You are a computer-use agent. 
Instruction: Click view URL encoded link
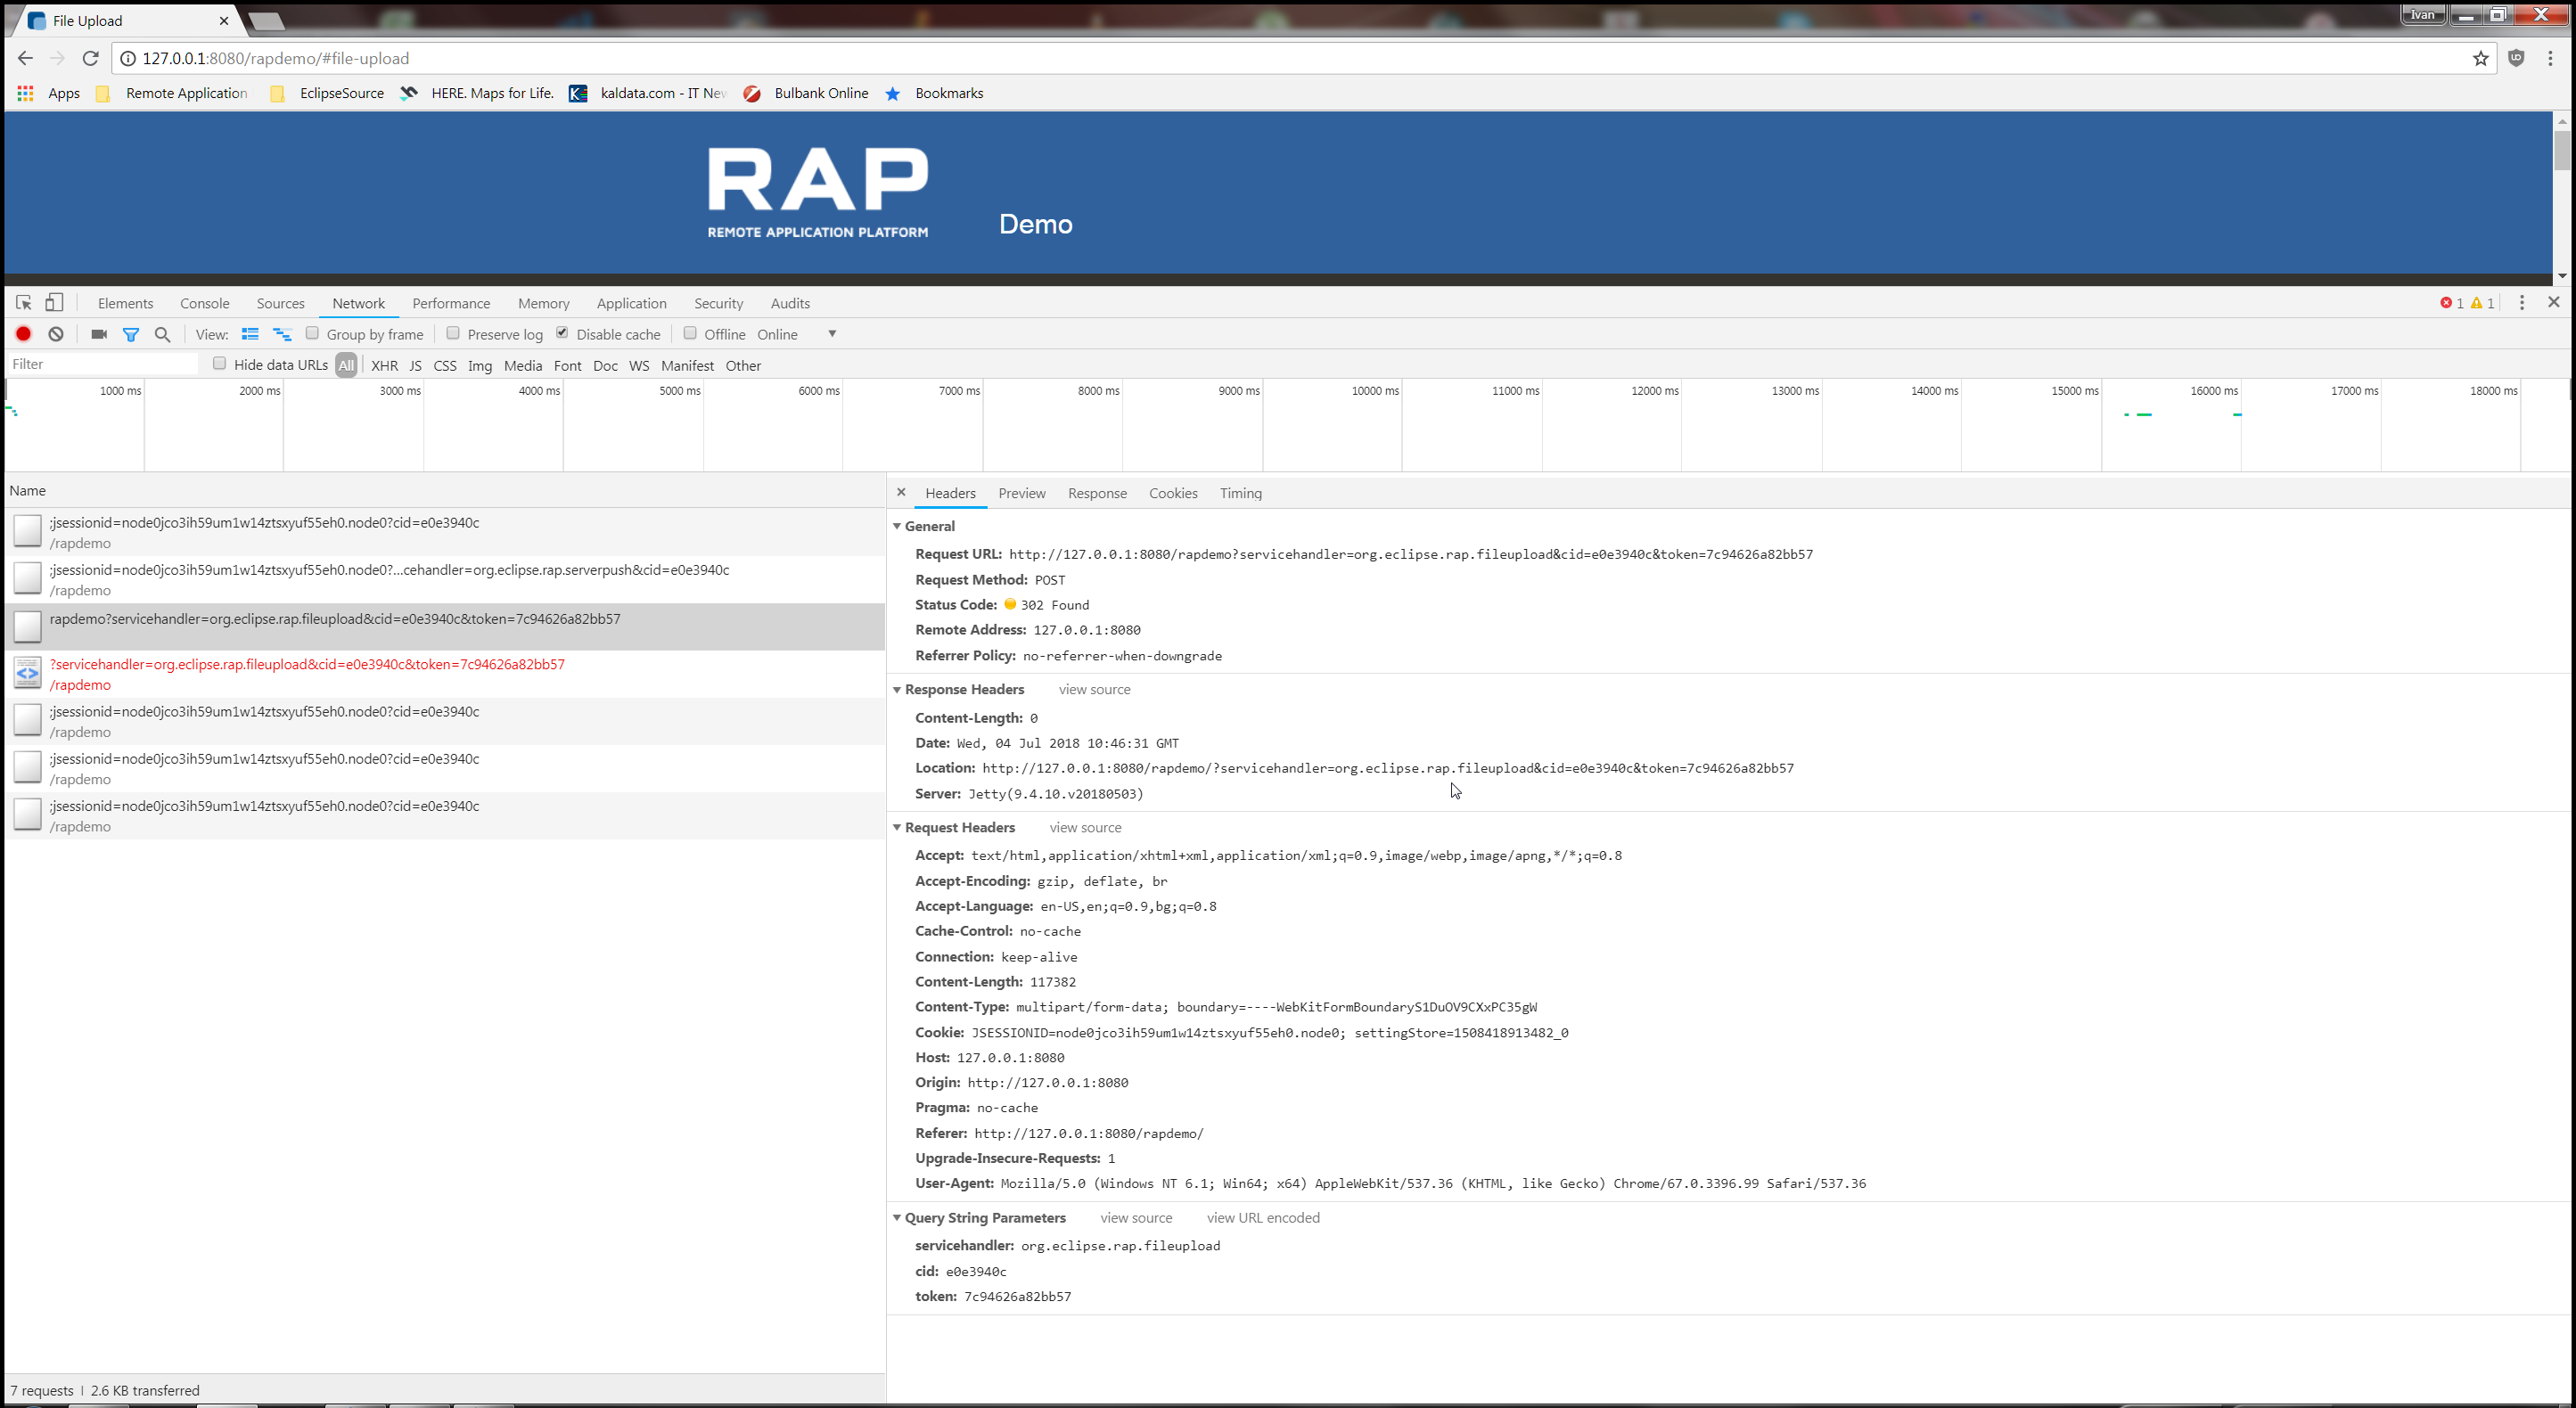[1262, 1217]
